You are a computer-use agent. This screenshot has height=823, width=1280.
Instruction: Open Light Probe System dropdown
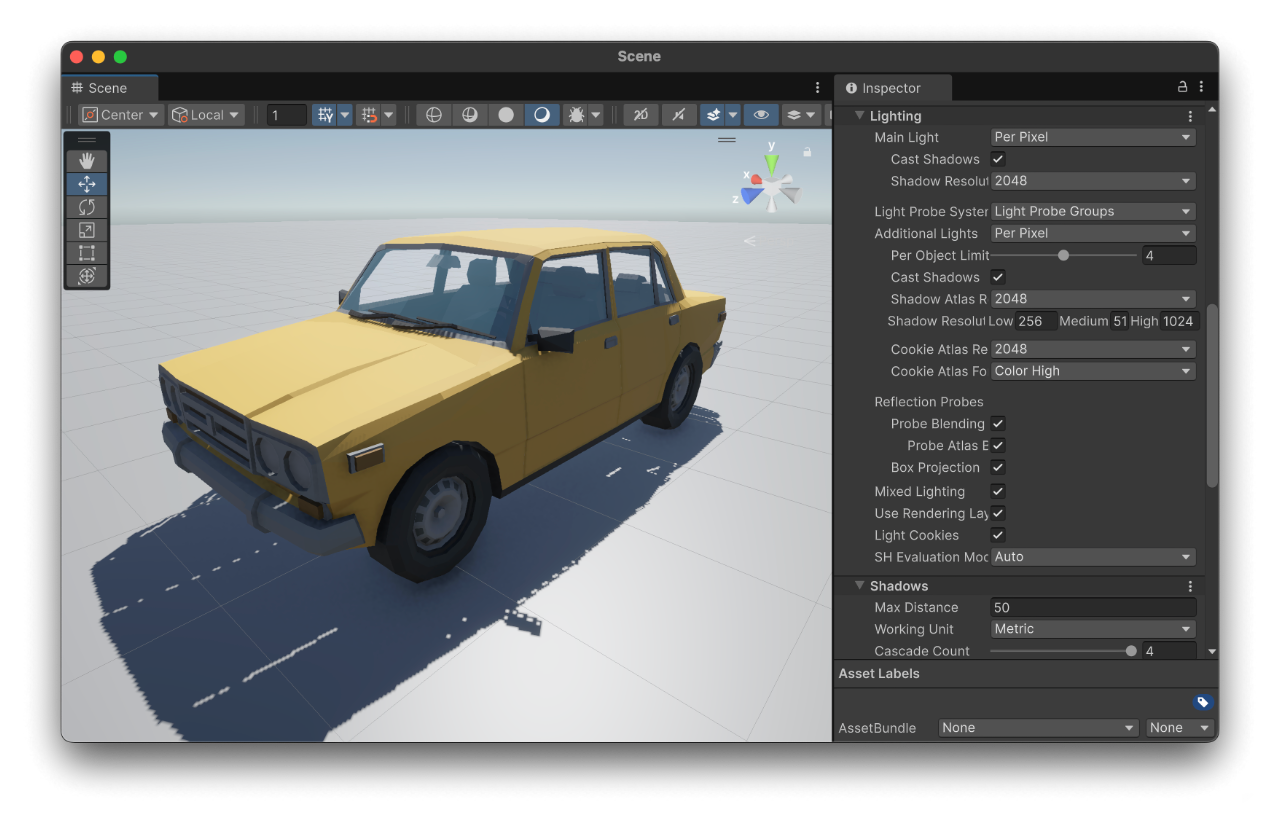tap(1093, 211)
